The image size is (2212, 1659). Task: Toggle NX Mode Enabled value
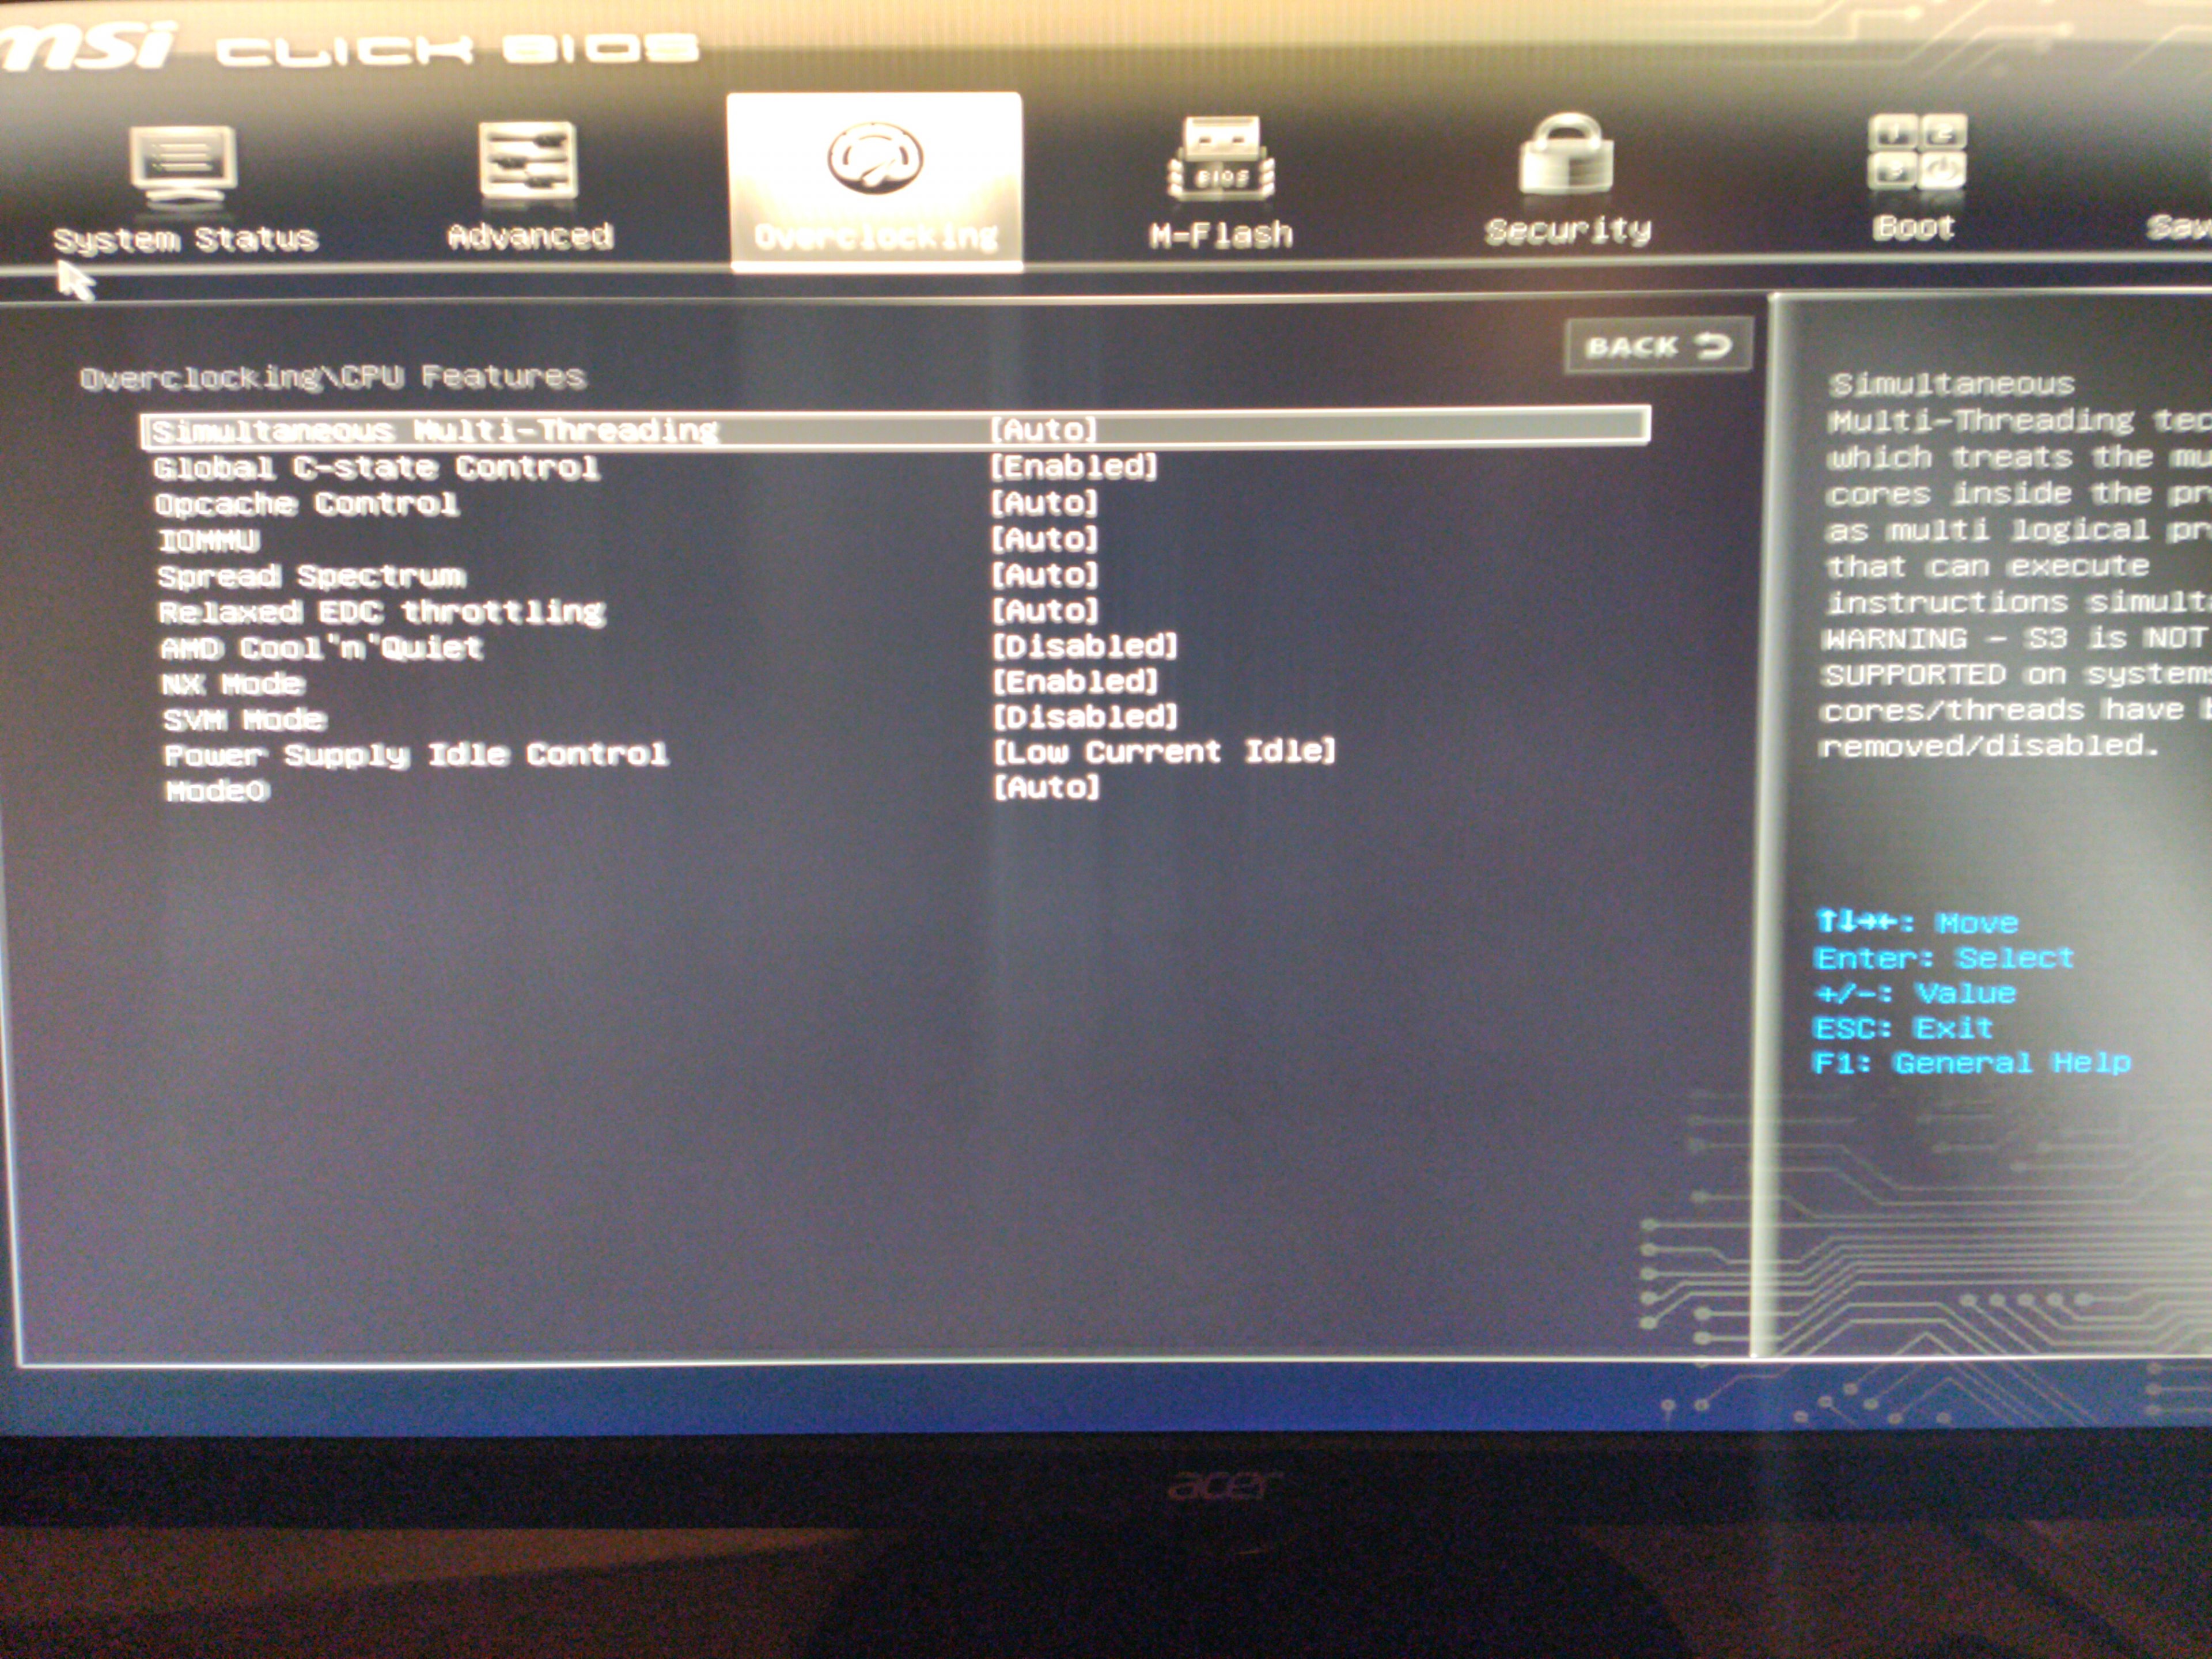tap(1074, 682)
